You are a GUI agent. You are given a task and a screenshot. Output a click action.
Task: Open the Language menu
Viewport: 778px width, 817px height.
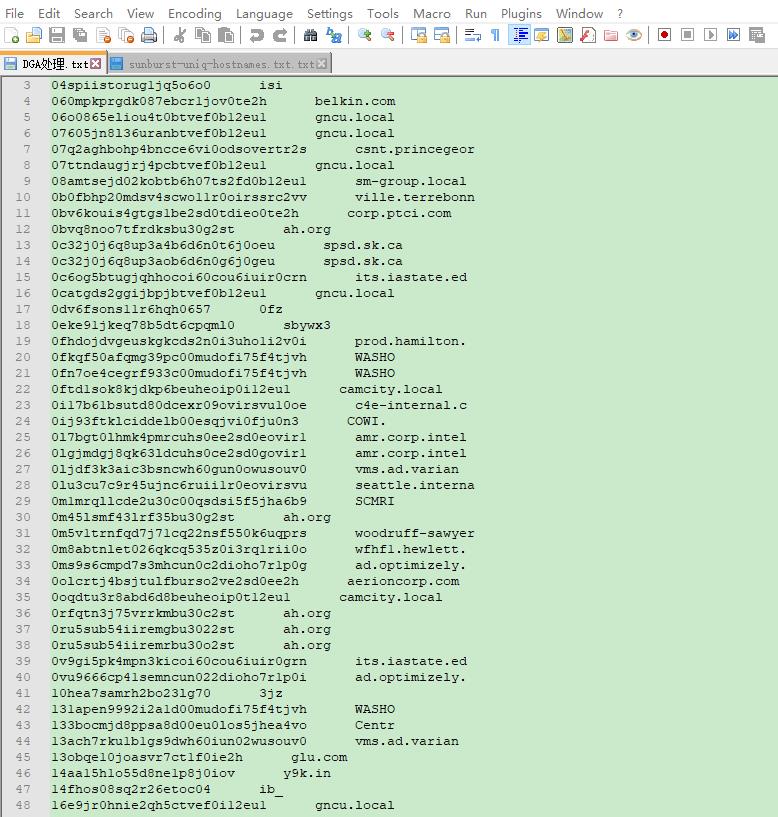pyautogui.click(x=264, y=14)
